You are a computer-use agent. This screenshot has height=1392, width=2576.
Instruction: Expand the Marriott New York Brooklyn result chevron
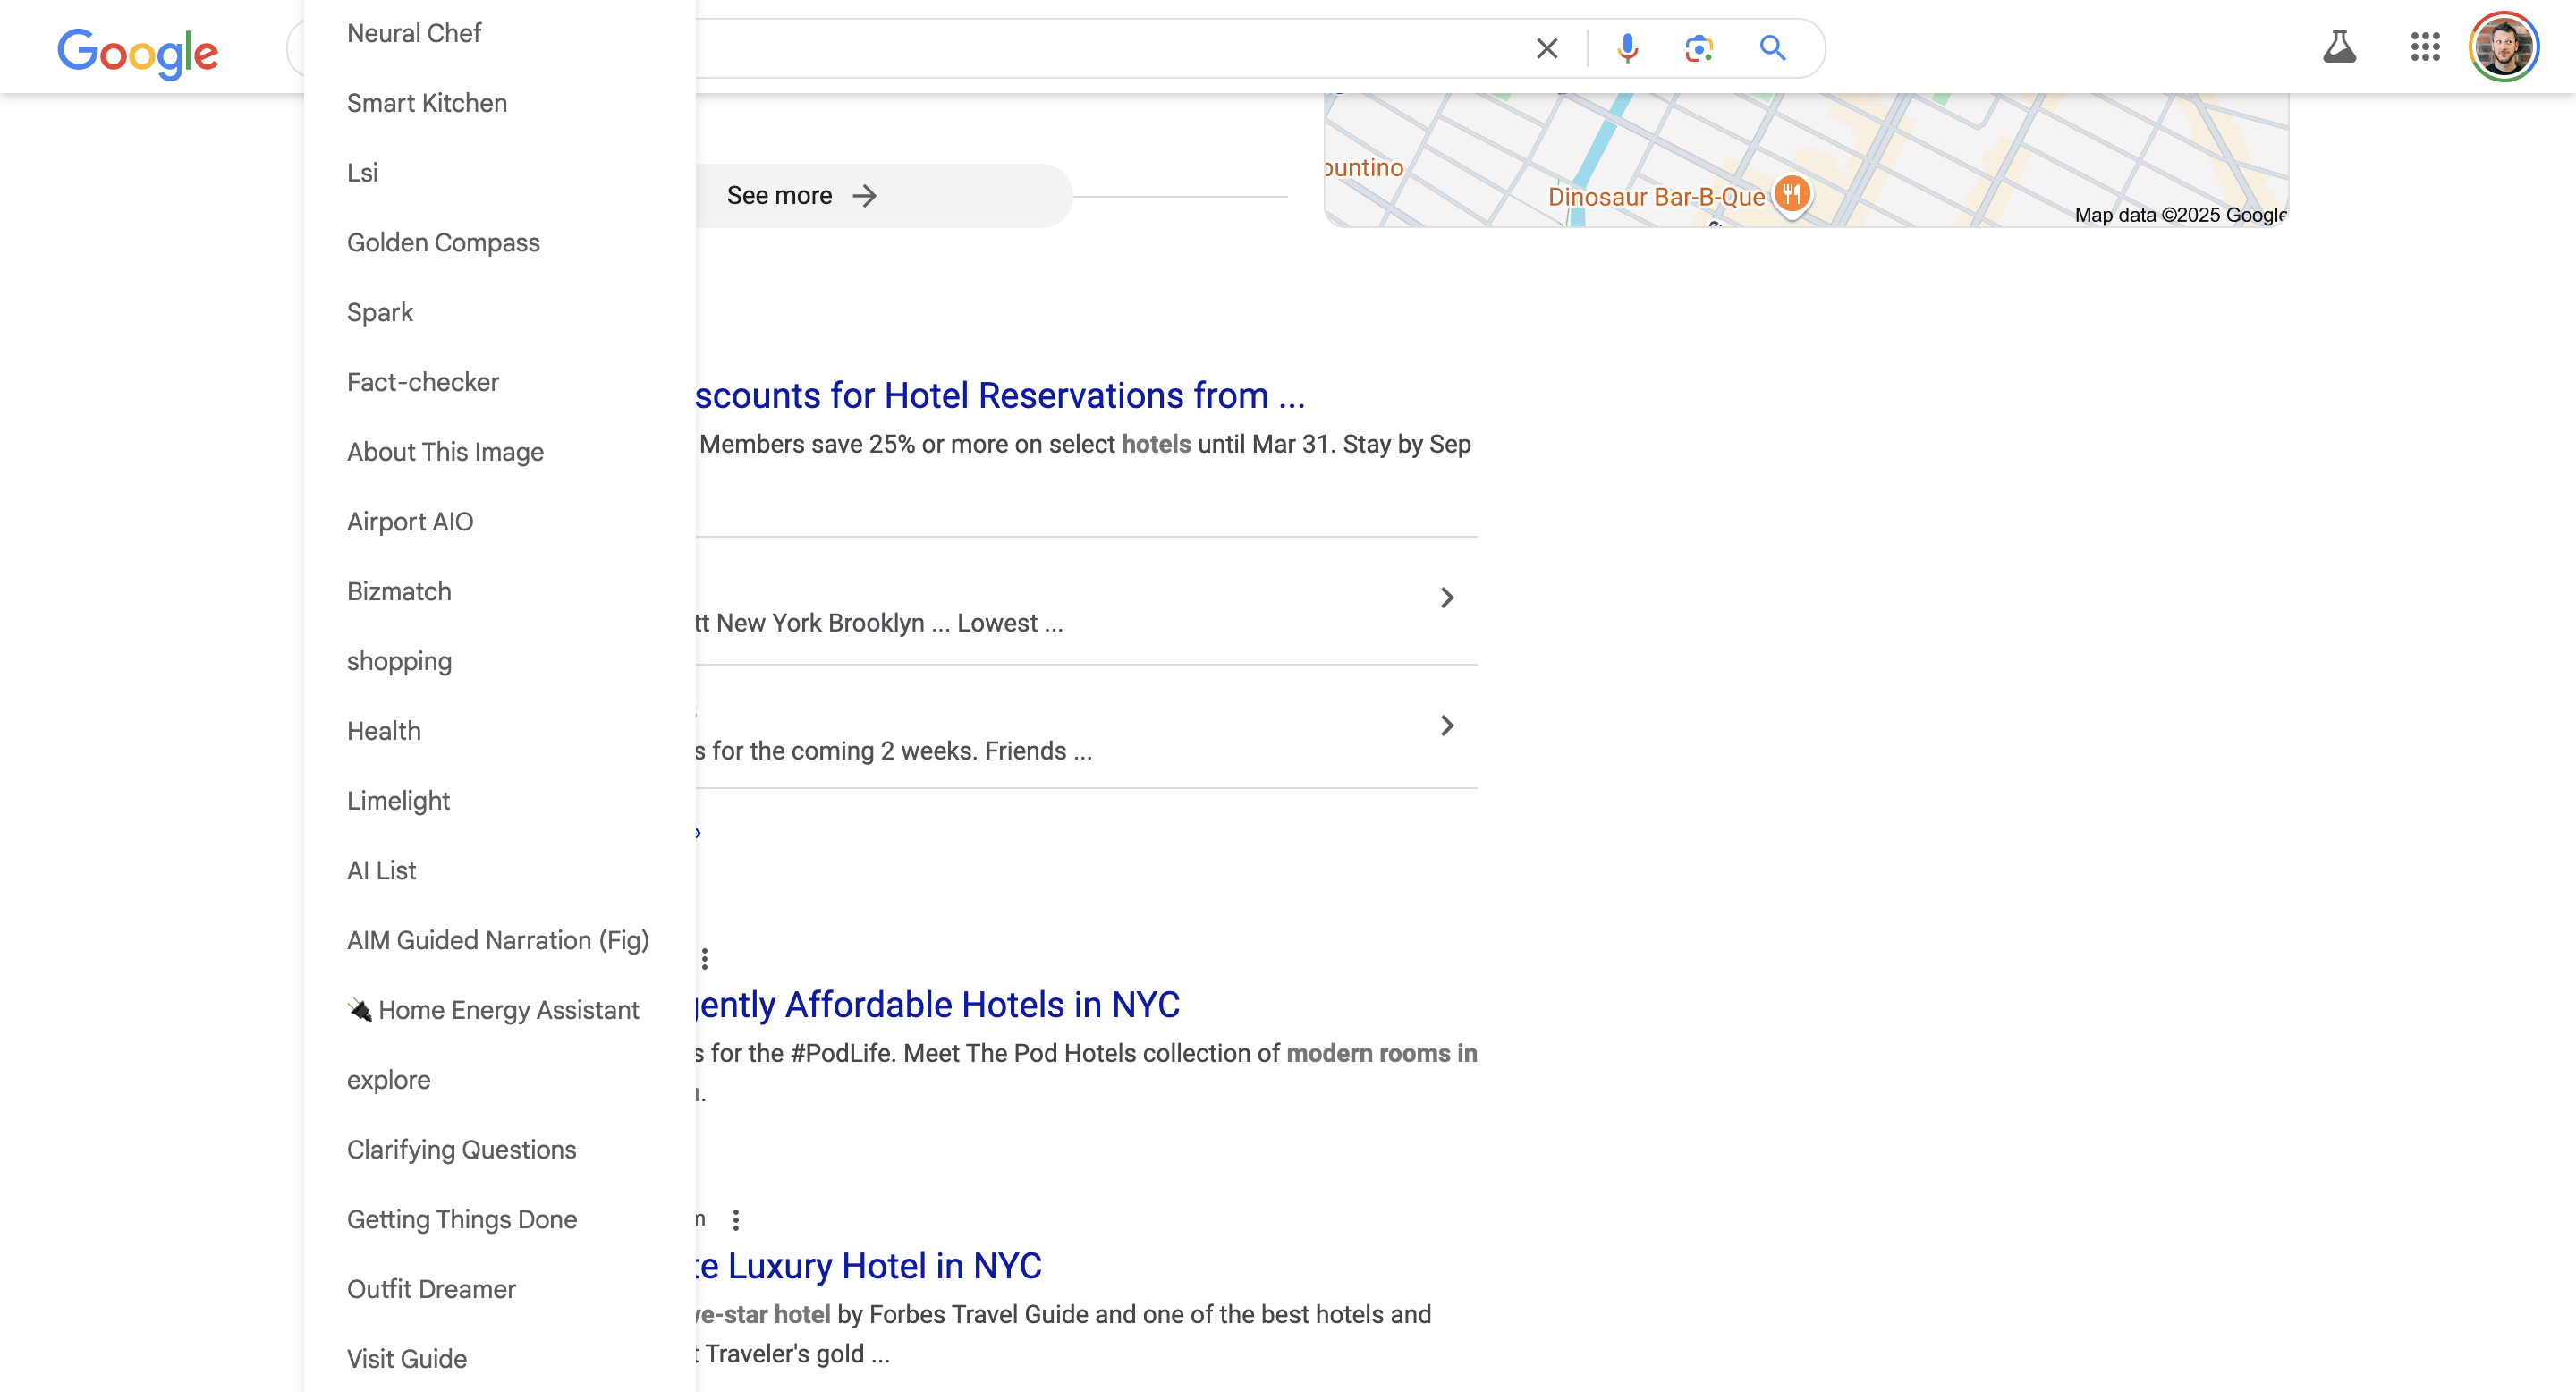click(x=1447, y=597)
